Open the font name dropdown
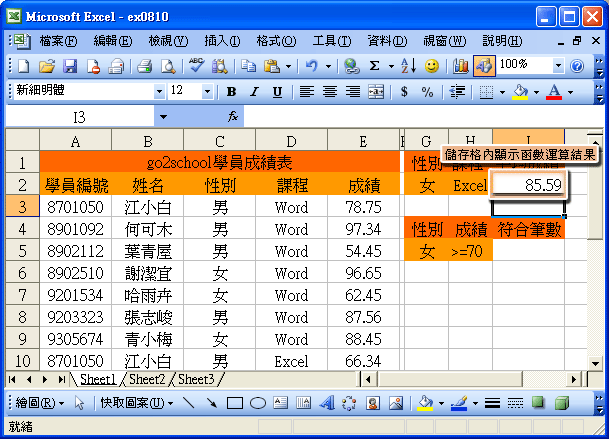Screen dimensions: 609x440 tap(159, 91)
